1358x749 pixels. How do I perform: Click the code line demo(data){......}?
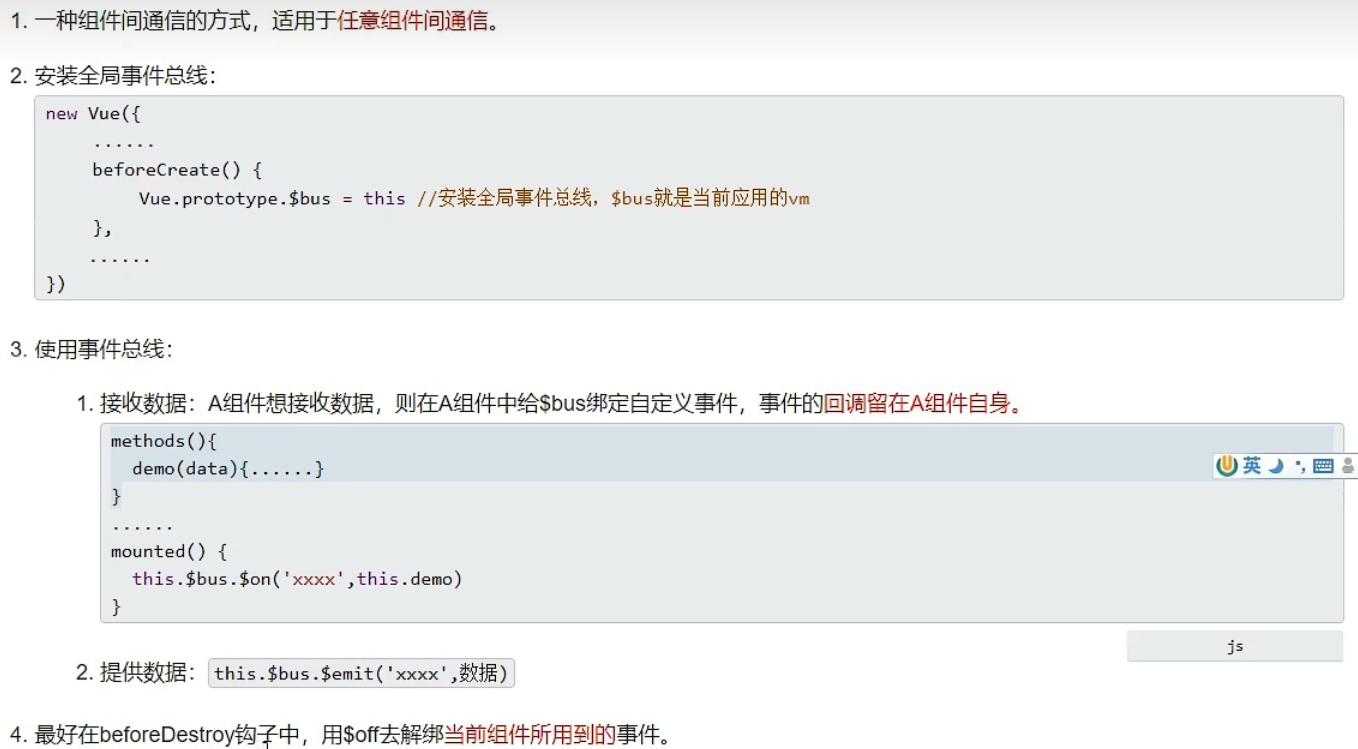click(x=228, y=469)
